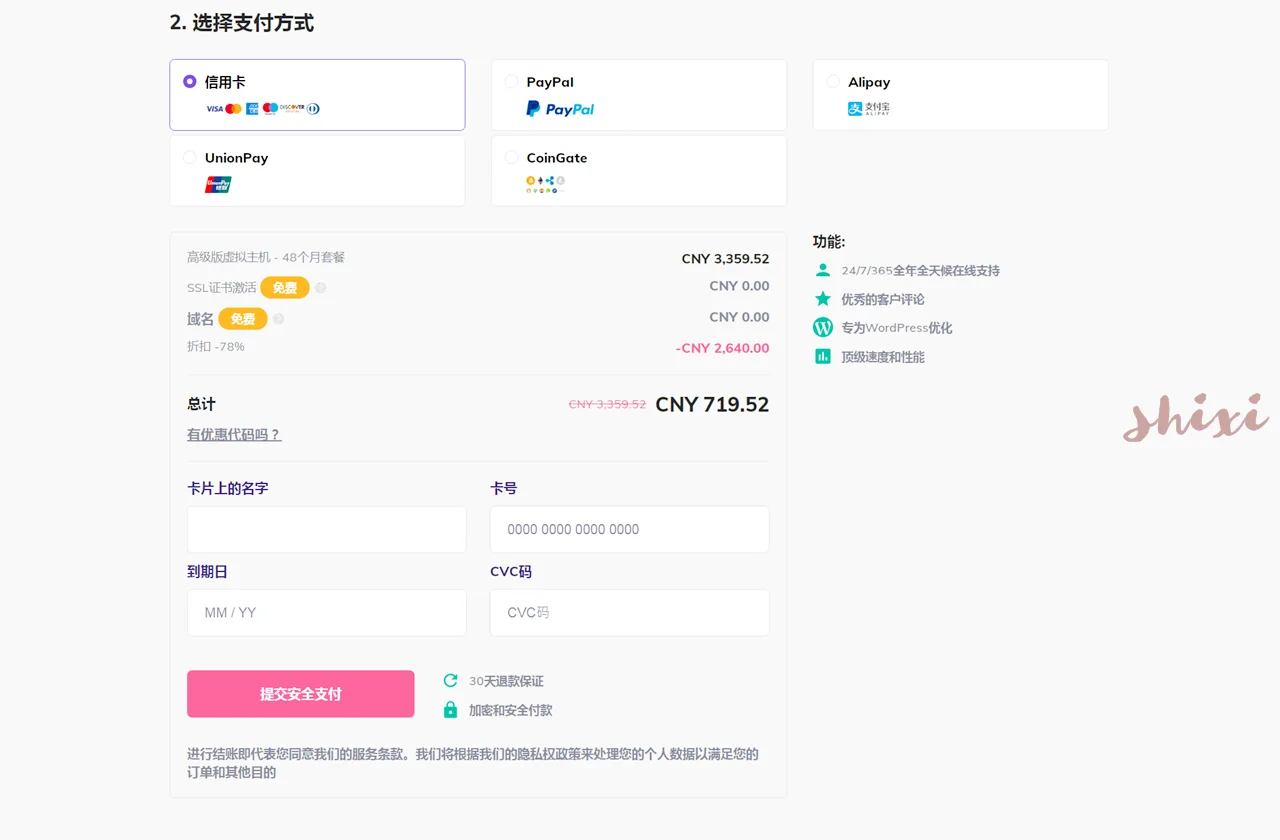Submit payment with 提交安全支付 button

301,694
